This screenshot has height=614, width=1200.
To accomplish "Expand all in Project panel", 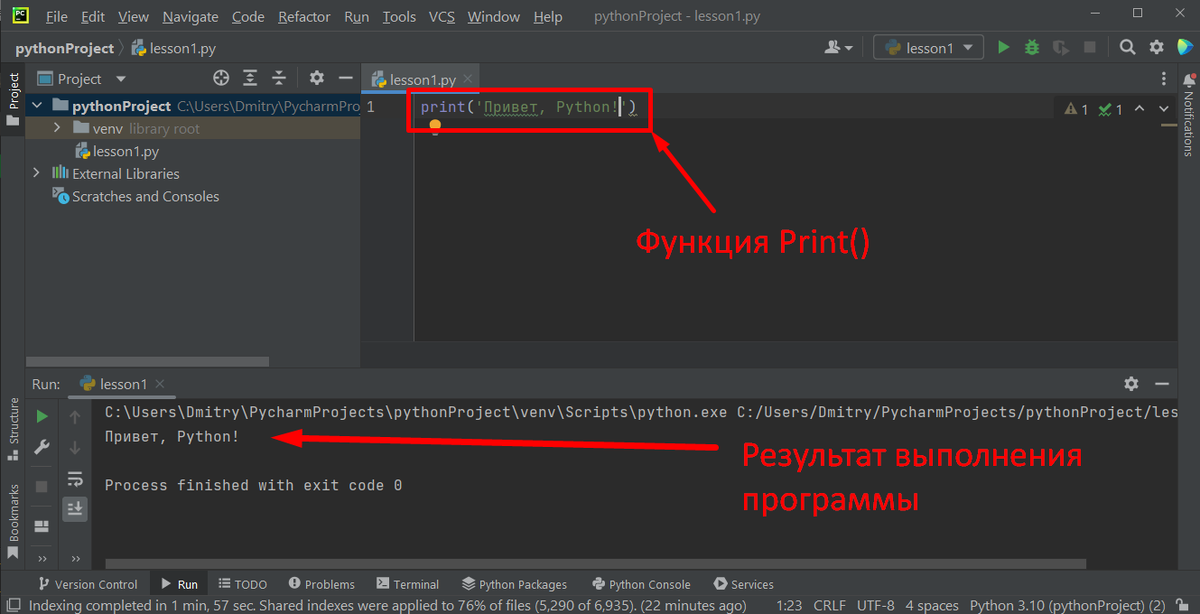I will tap(251, 78).
